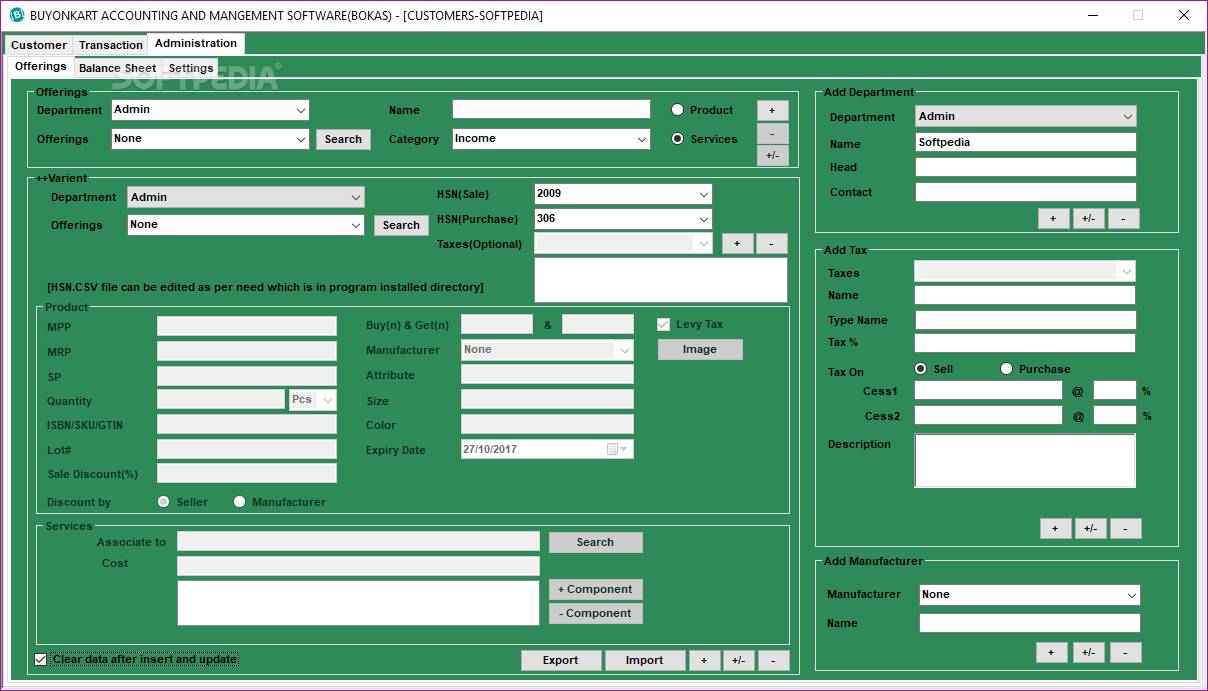Click Search in the Varient section
This screenshot has width=1208, height=691.
(401, 225)
